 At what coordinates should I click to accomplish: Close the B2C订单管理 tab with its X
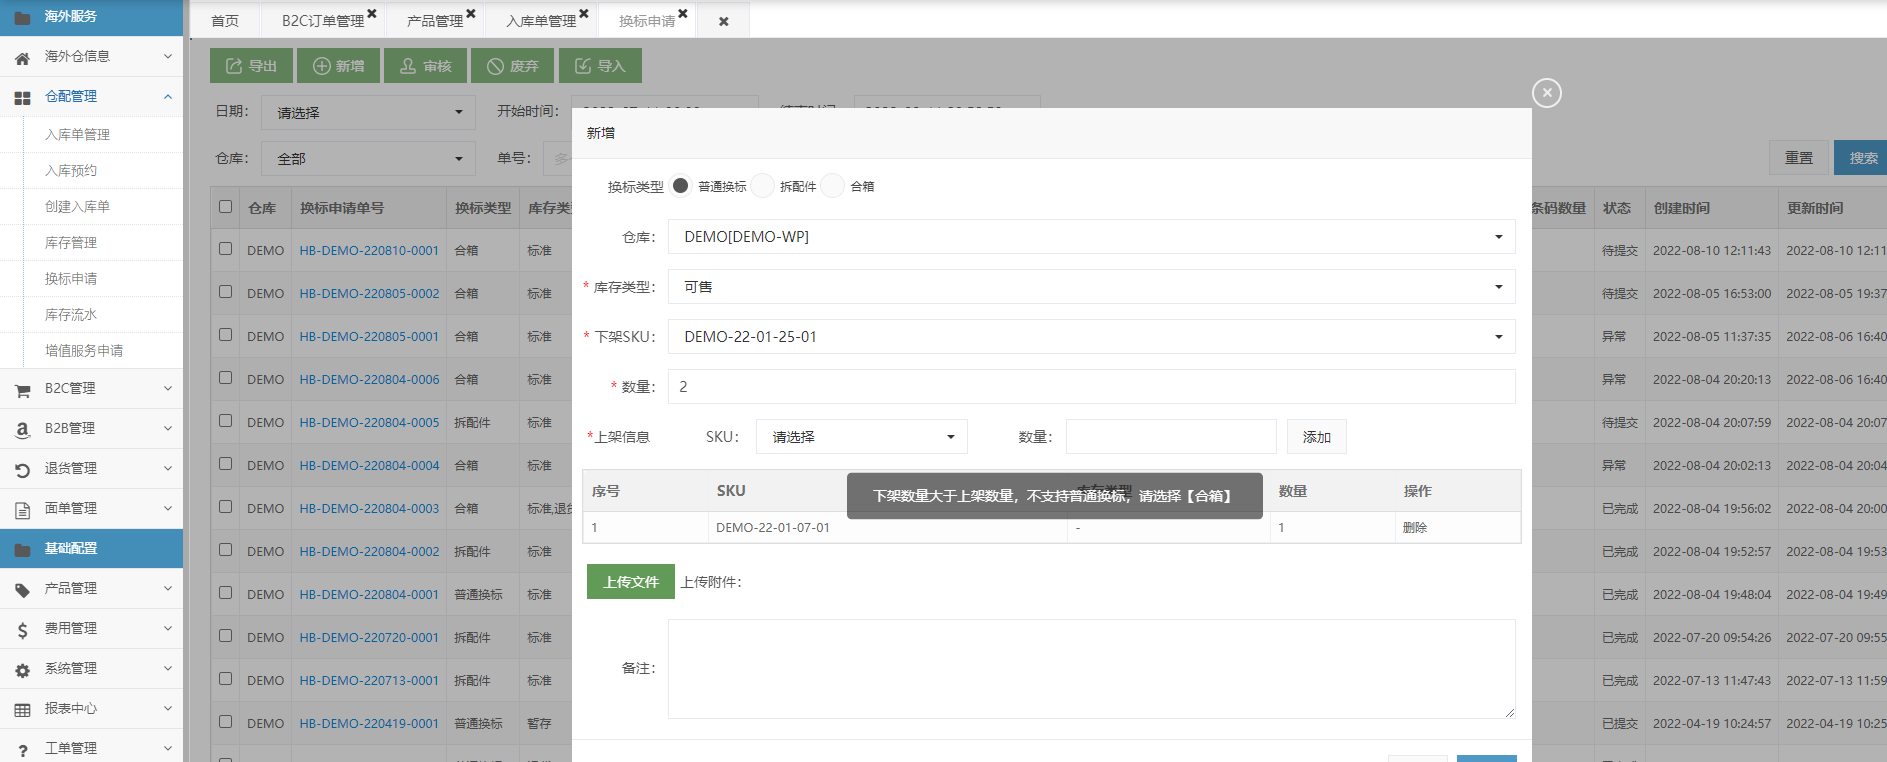coord(372,14)
